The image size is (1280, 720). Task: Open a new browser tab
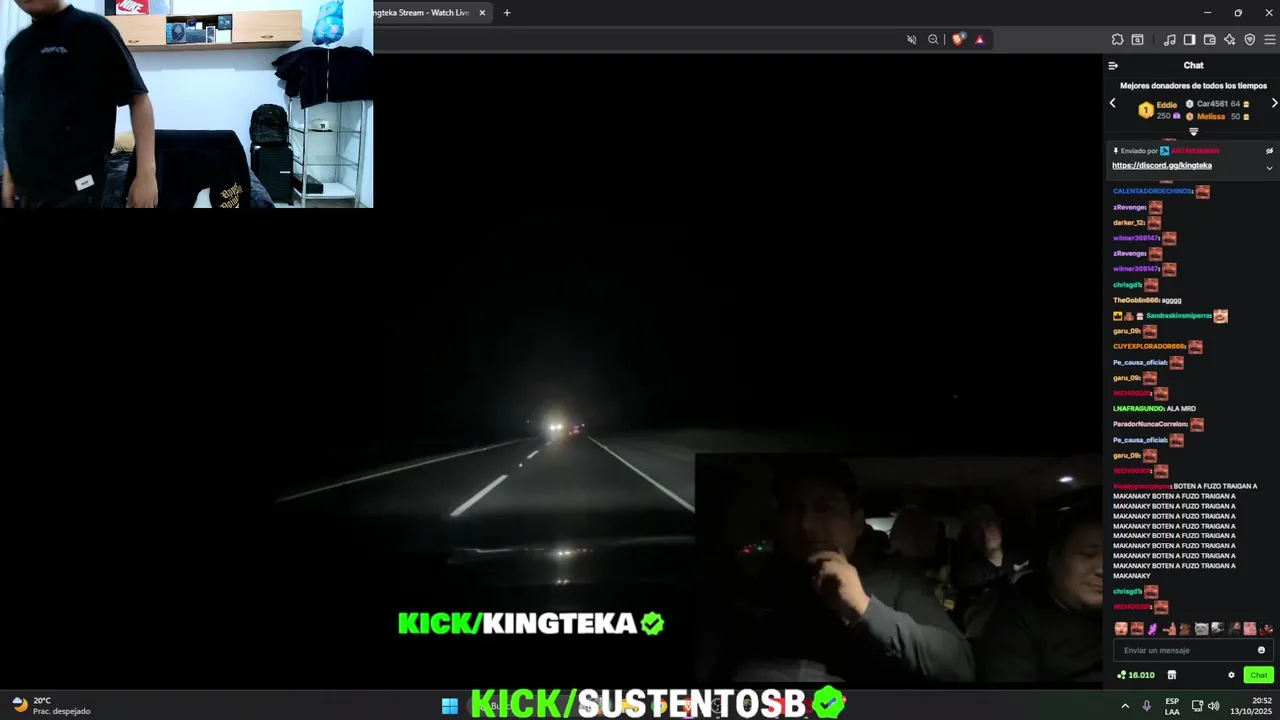coord(507,13)
